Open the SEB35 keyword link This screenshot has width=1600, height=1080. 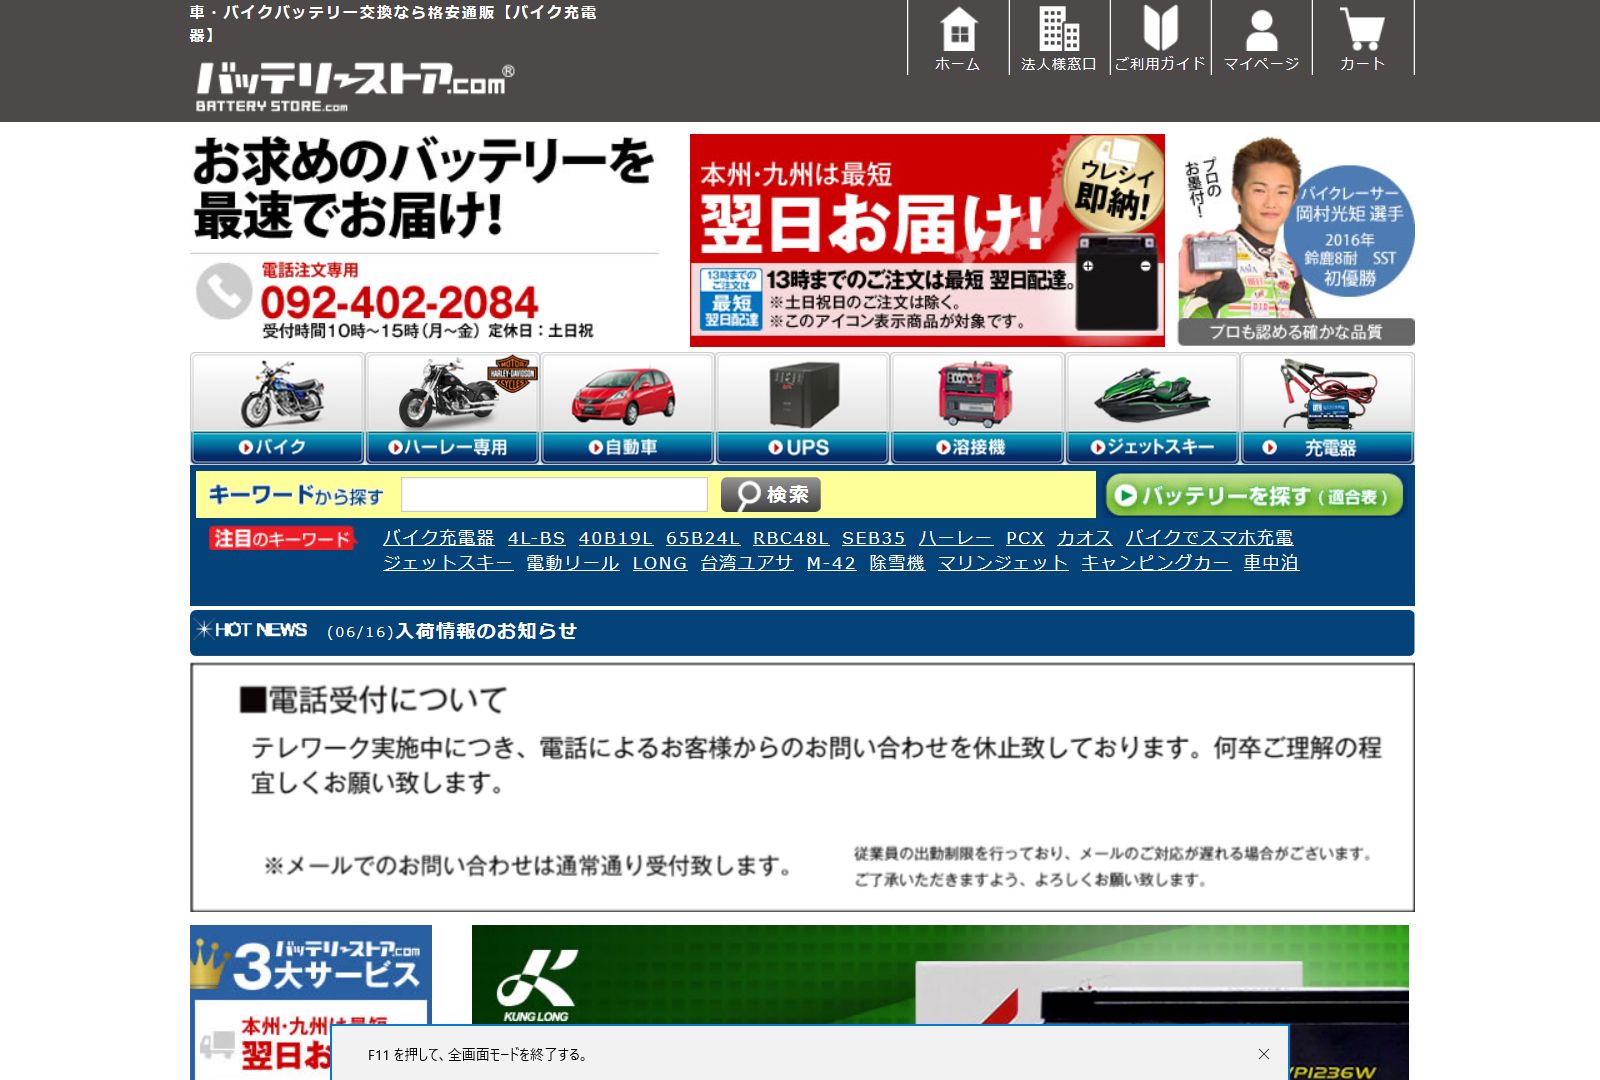873,538
